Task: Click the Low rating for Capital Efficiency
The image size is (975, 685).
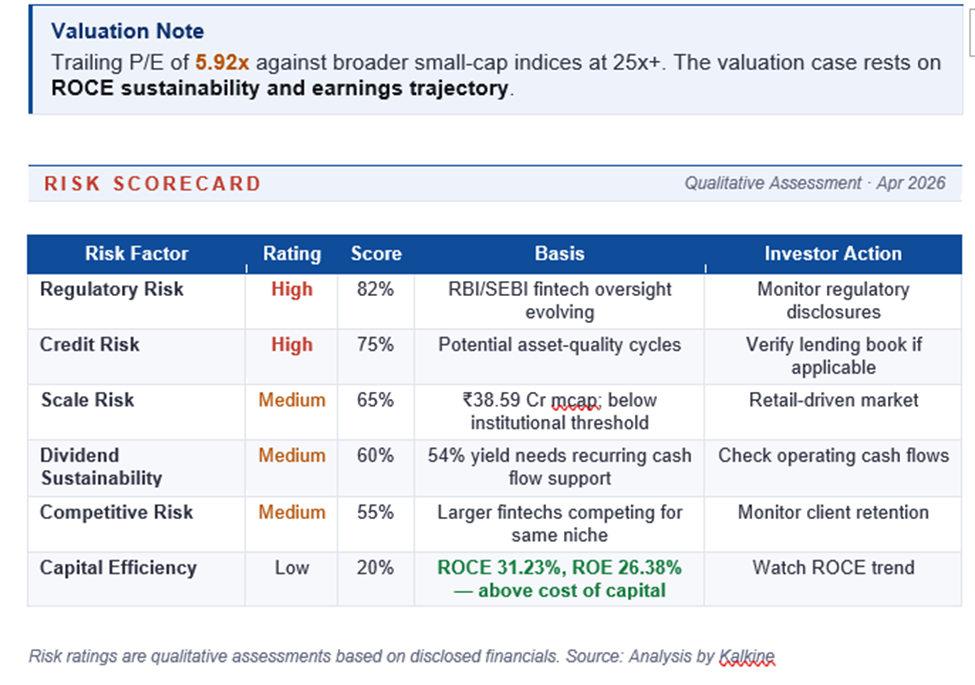Action: tap(292, 568)
